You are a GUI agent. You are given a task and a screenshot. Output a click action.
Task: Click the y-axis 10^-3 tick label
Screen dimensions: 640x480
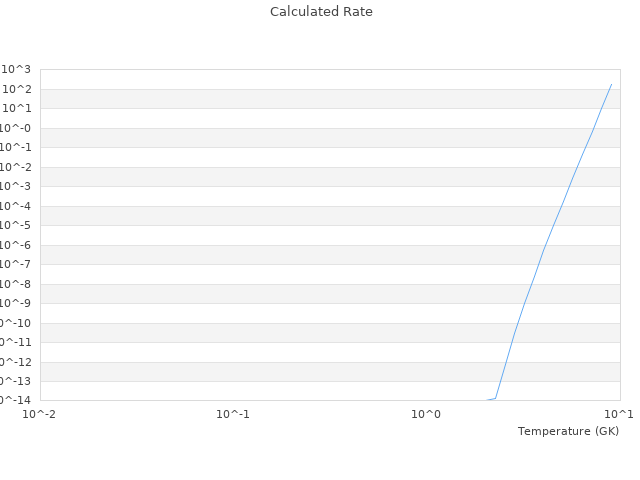point(16,186)
